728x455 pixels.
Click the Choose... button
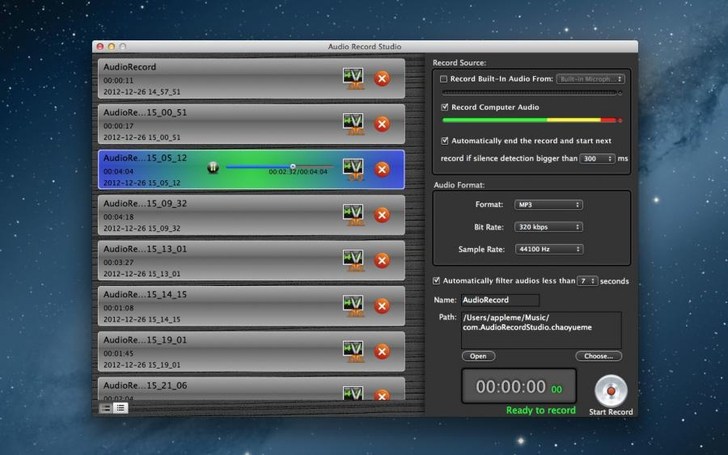[598, 356]
